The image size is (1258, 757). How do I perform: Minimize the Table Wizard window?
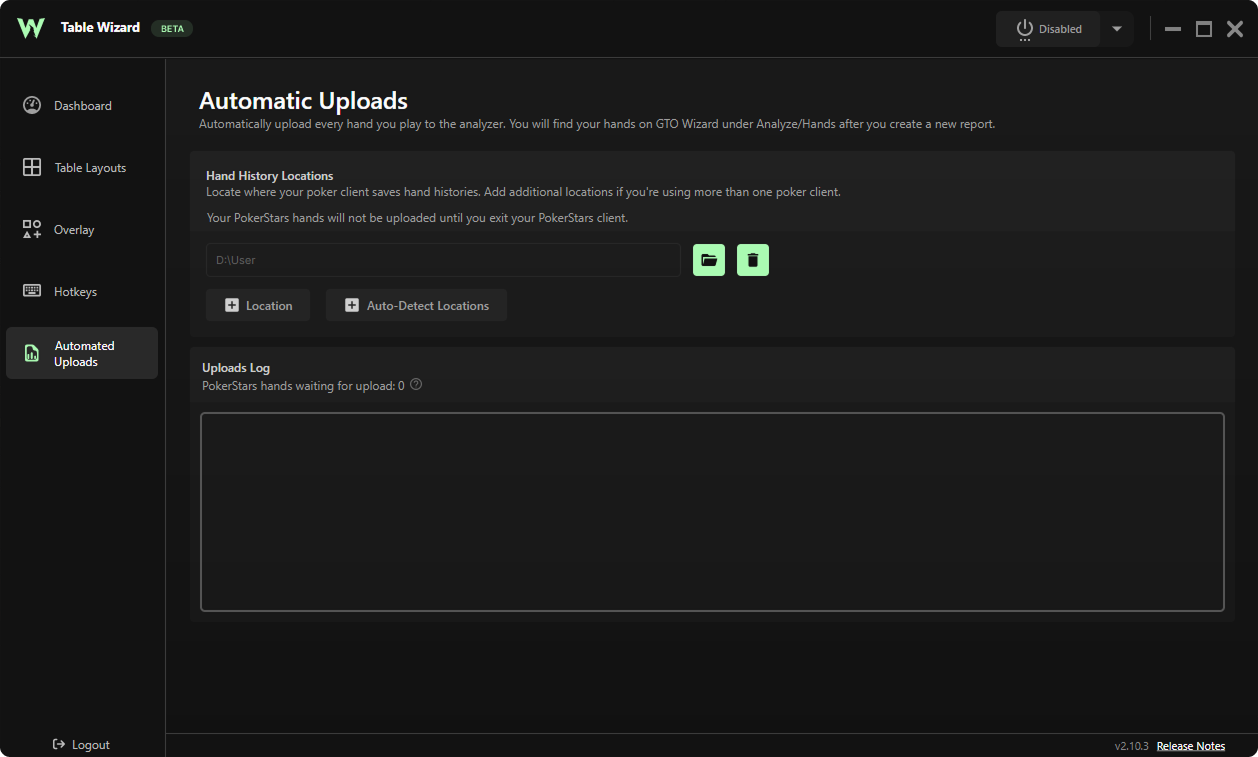point(1173,29)
